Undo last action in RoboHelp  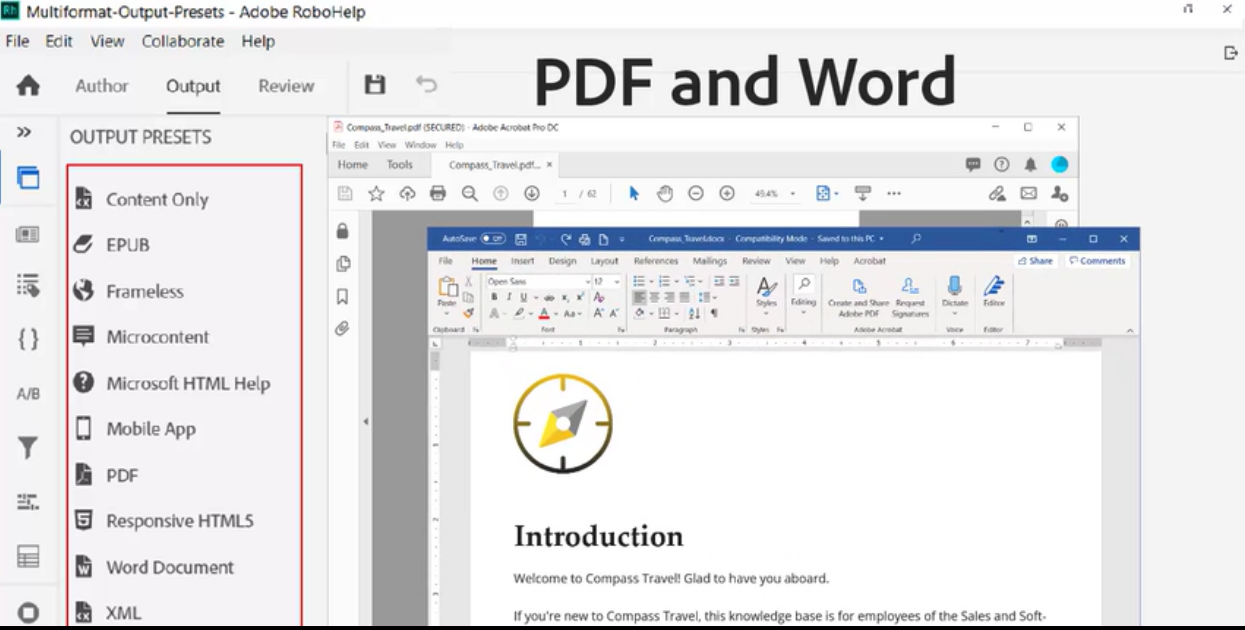427,85
